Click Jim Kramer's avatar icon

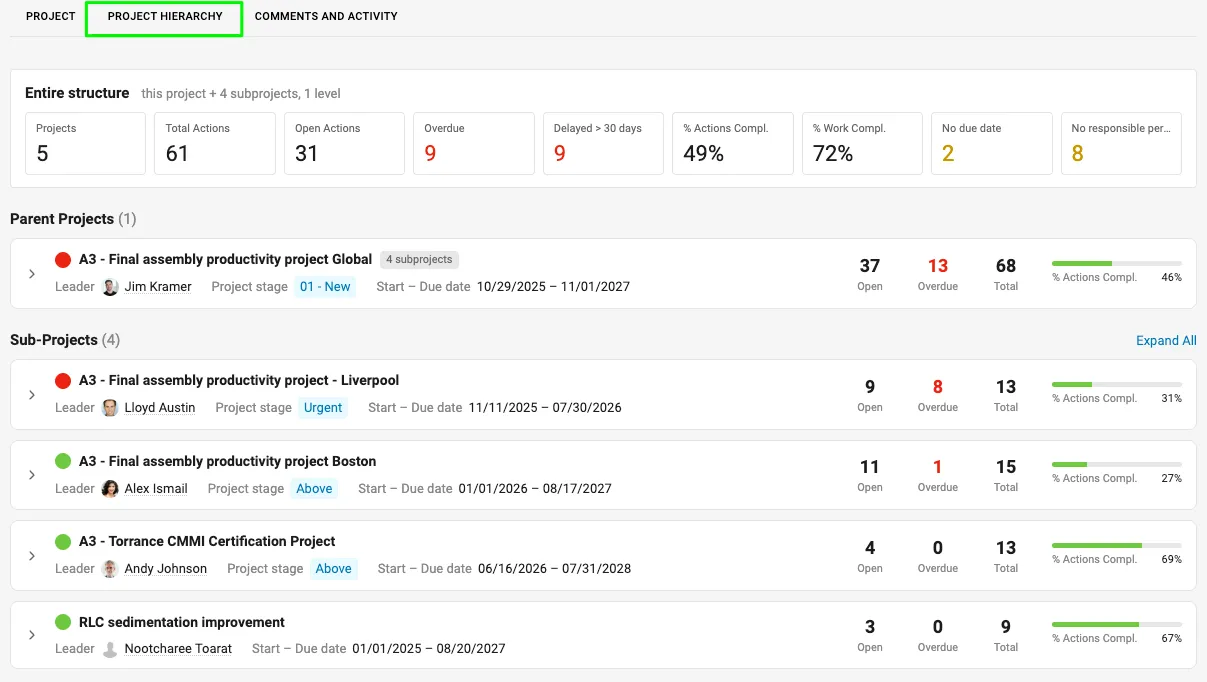110,287
